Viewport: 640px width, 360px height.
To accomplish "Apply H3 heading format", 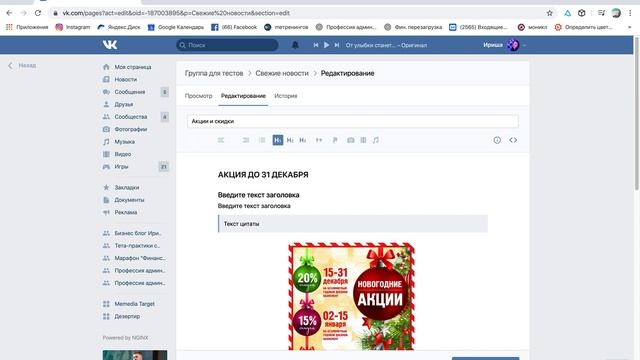I will point(302,140).
